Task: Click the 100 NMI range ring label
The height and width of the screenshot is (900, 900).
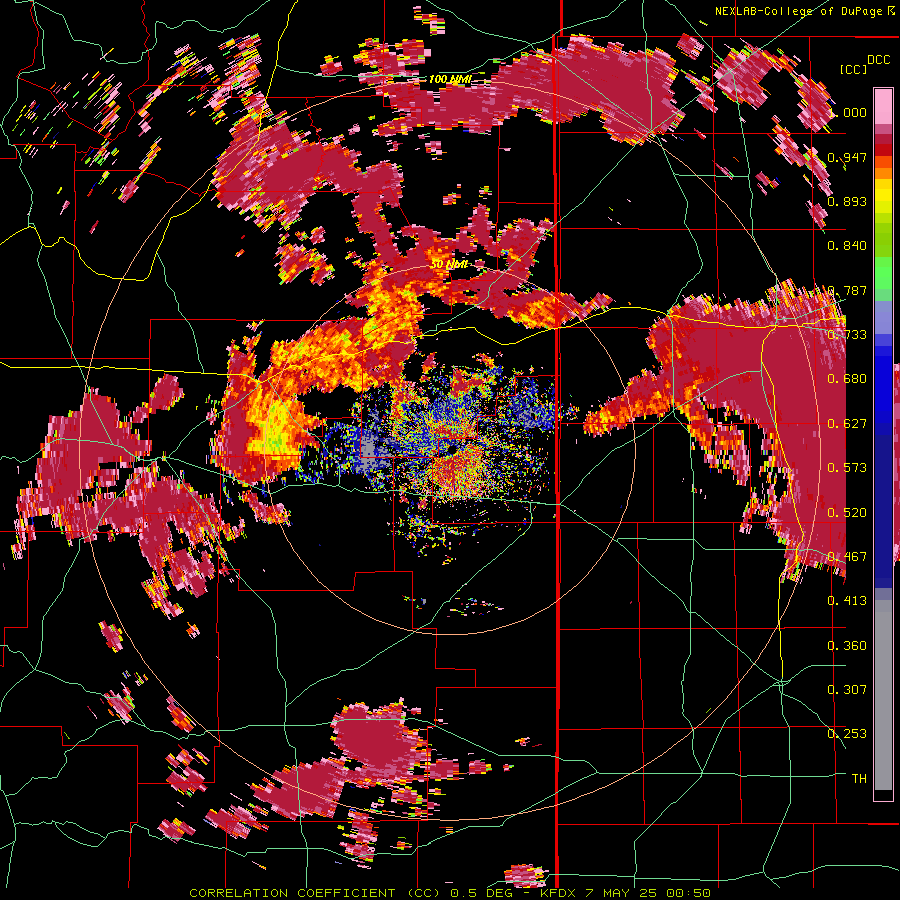Action: click(450, 79)
